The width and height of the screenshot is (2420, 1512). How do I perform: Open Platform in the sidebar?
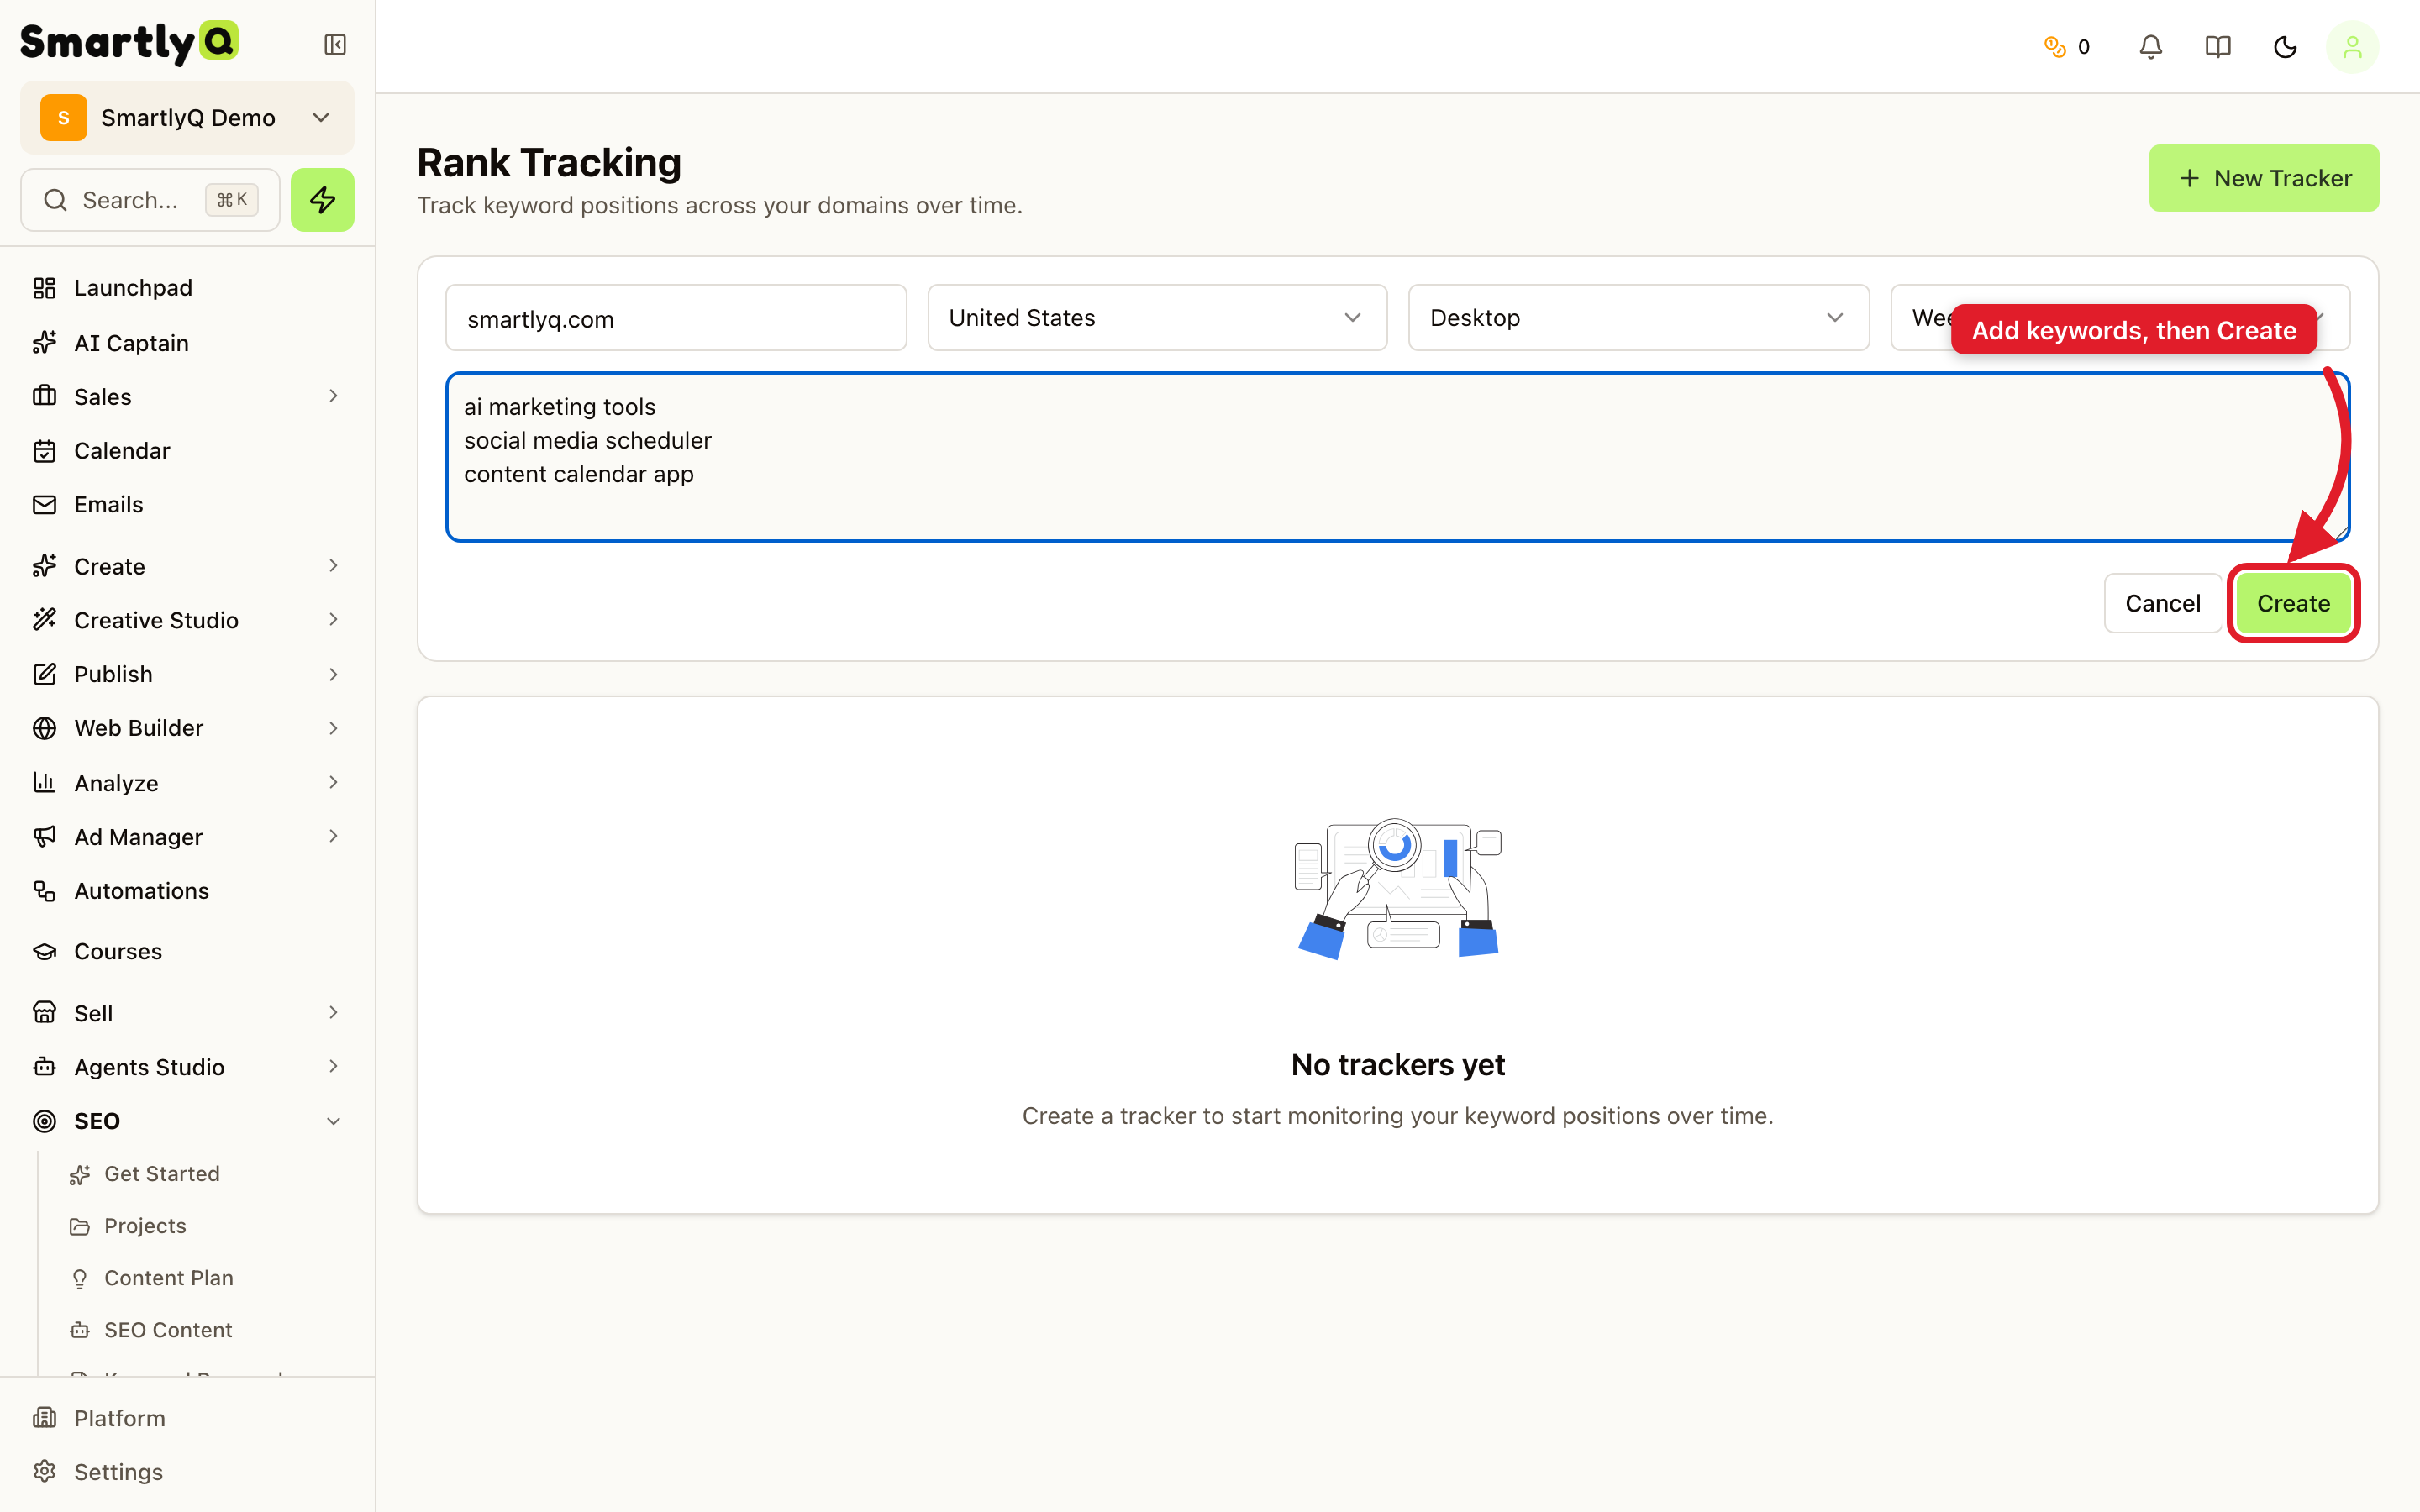coord(119,1418)
